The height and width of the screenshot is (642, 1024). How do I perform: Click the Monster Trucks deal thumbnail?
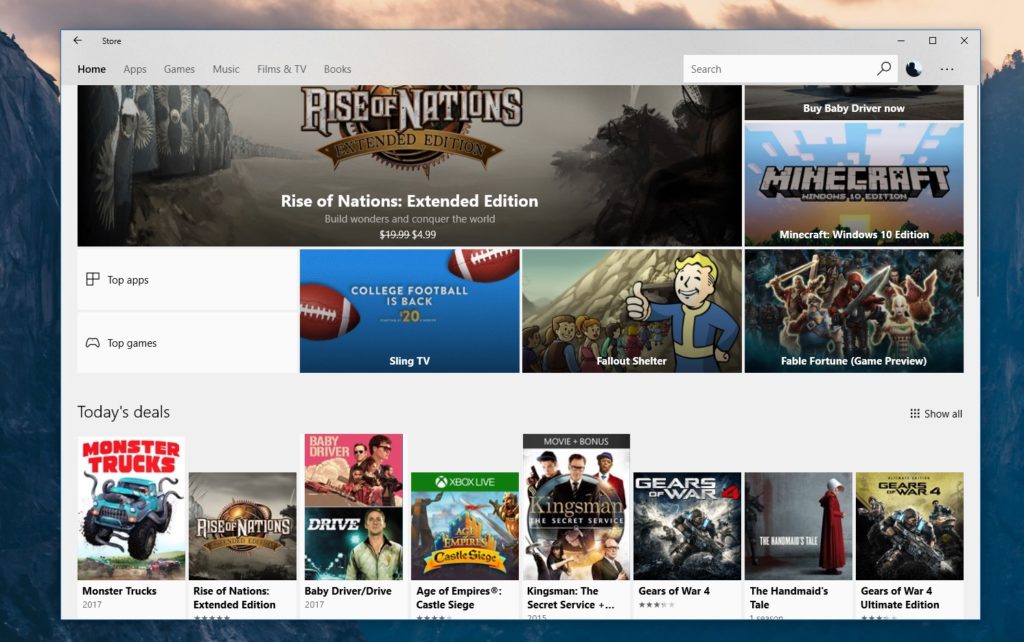[131, 508]
